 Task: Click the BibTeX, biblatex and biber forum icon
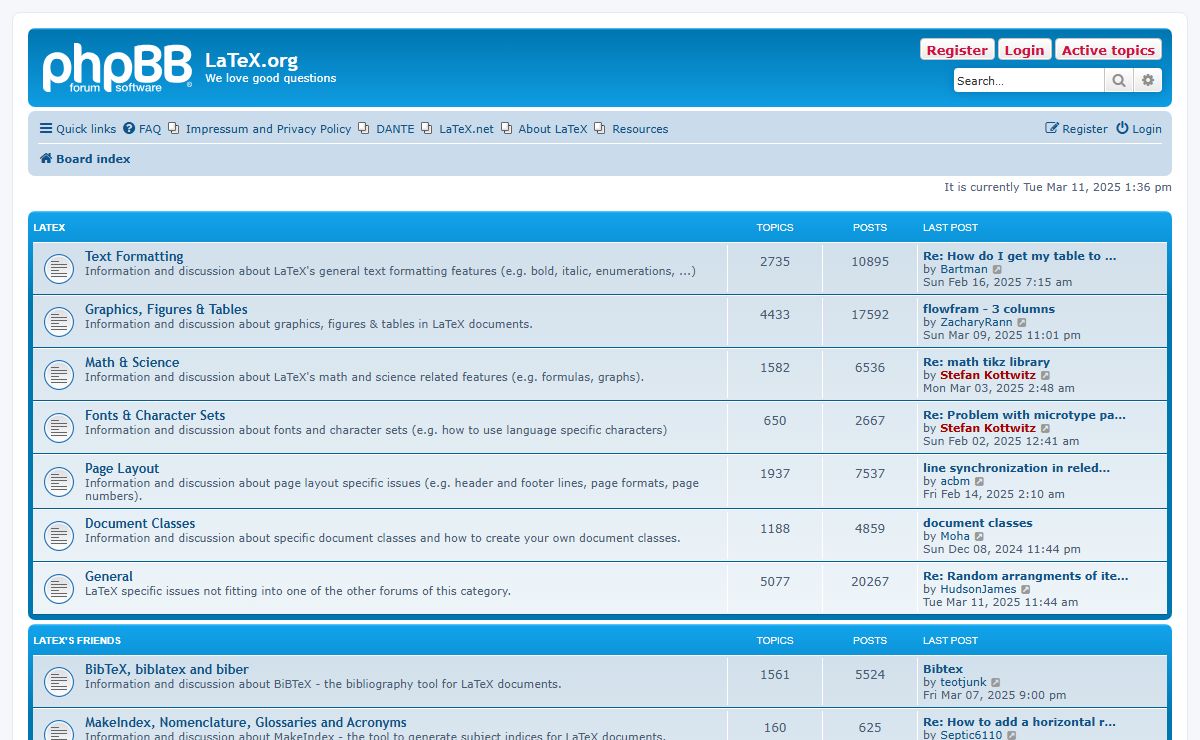tap(59, 681)
